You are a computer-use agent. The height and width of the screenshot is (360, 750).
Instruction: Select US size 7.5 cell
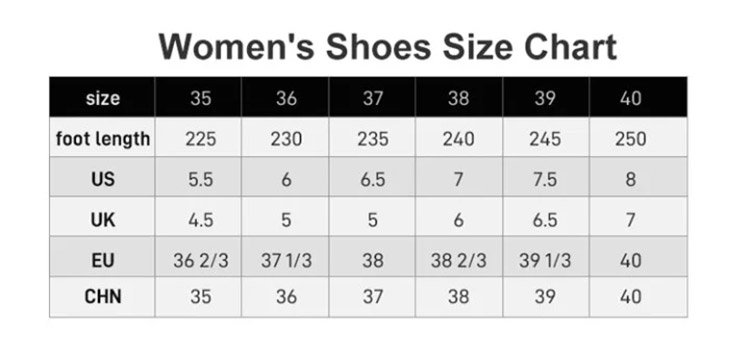[x=546, y=177]
